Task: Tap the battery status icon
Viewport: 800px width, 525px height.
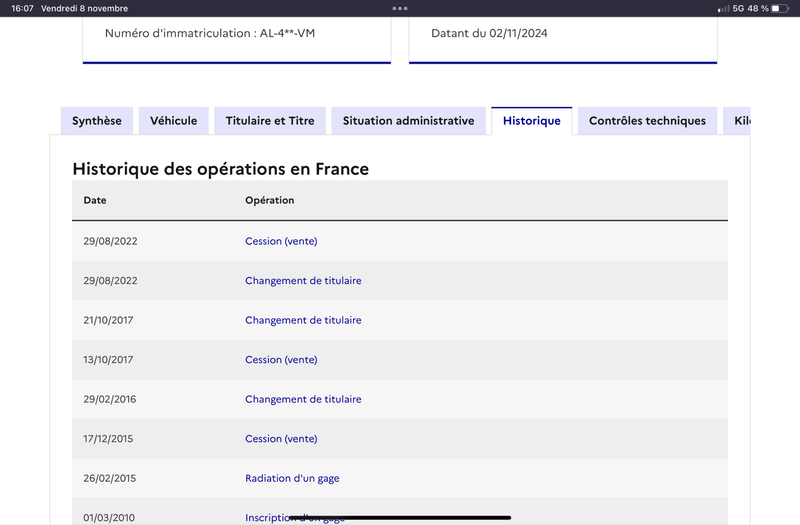Action: click(x=780, y=8)
